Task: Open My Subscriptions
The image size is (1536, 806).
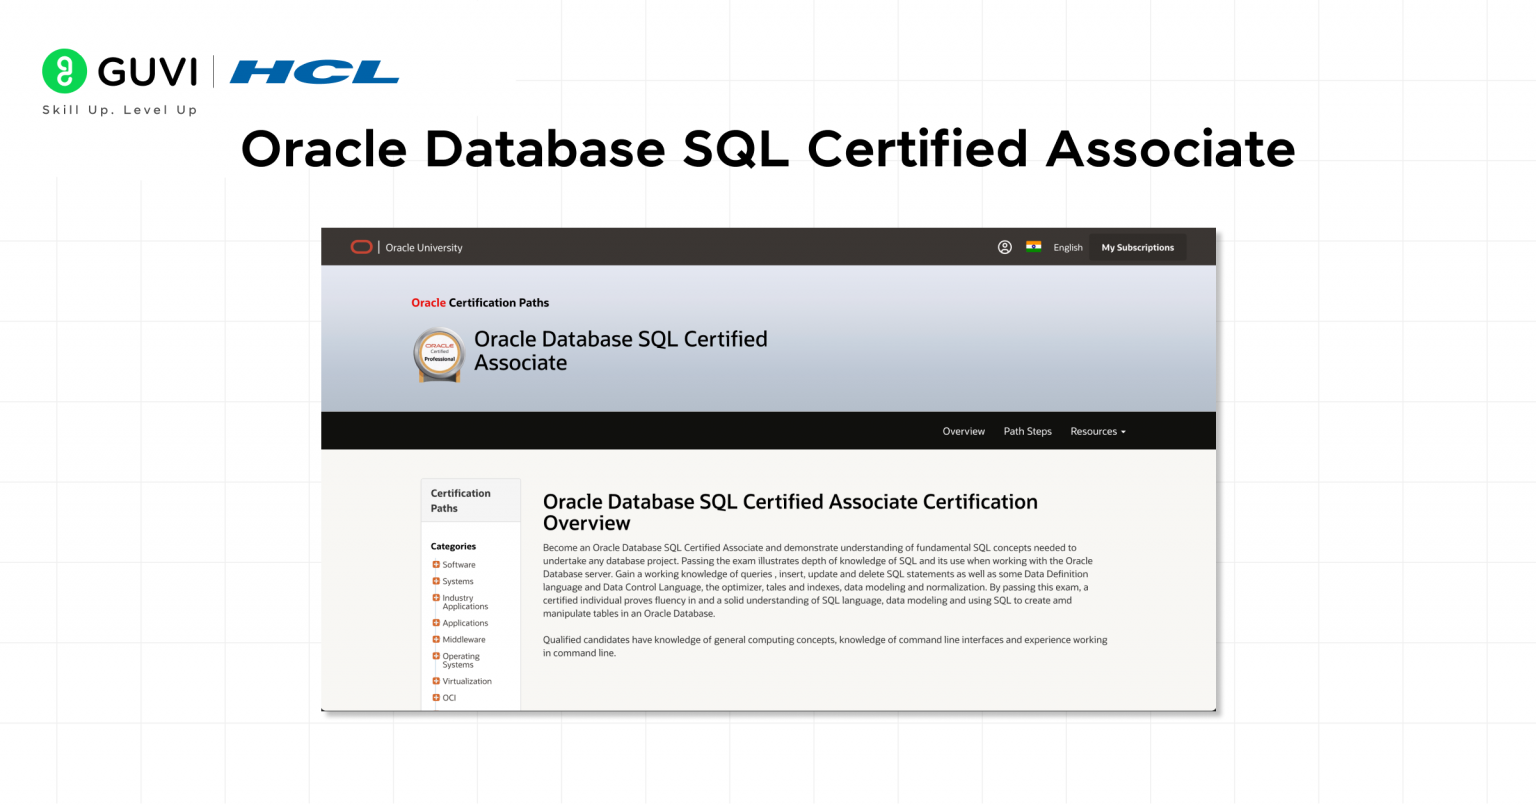Action: tap(1137, 246)
